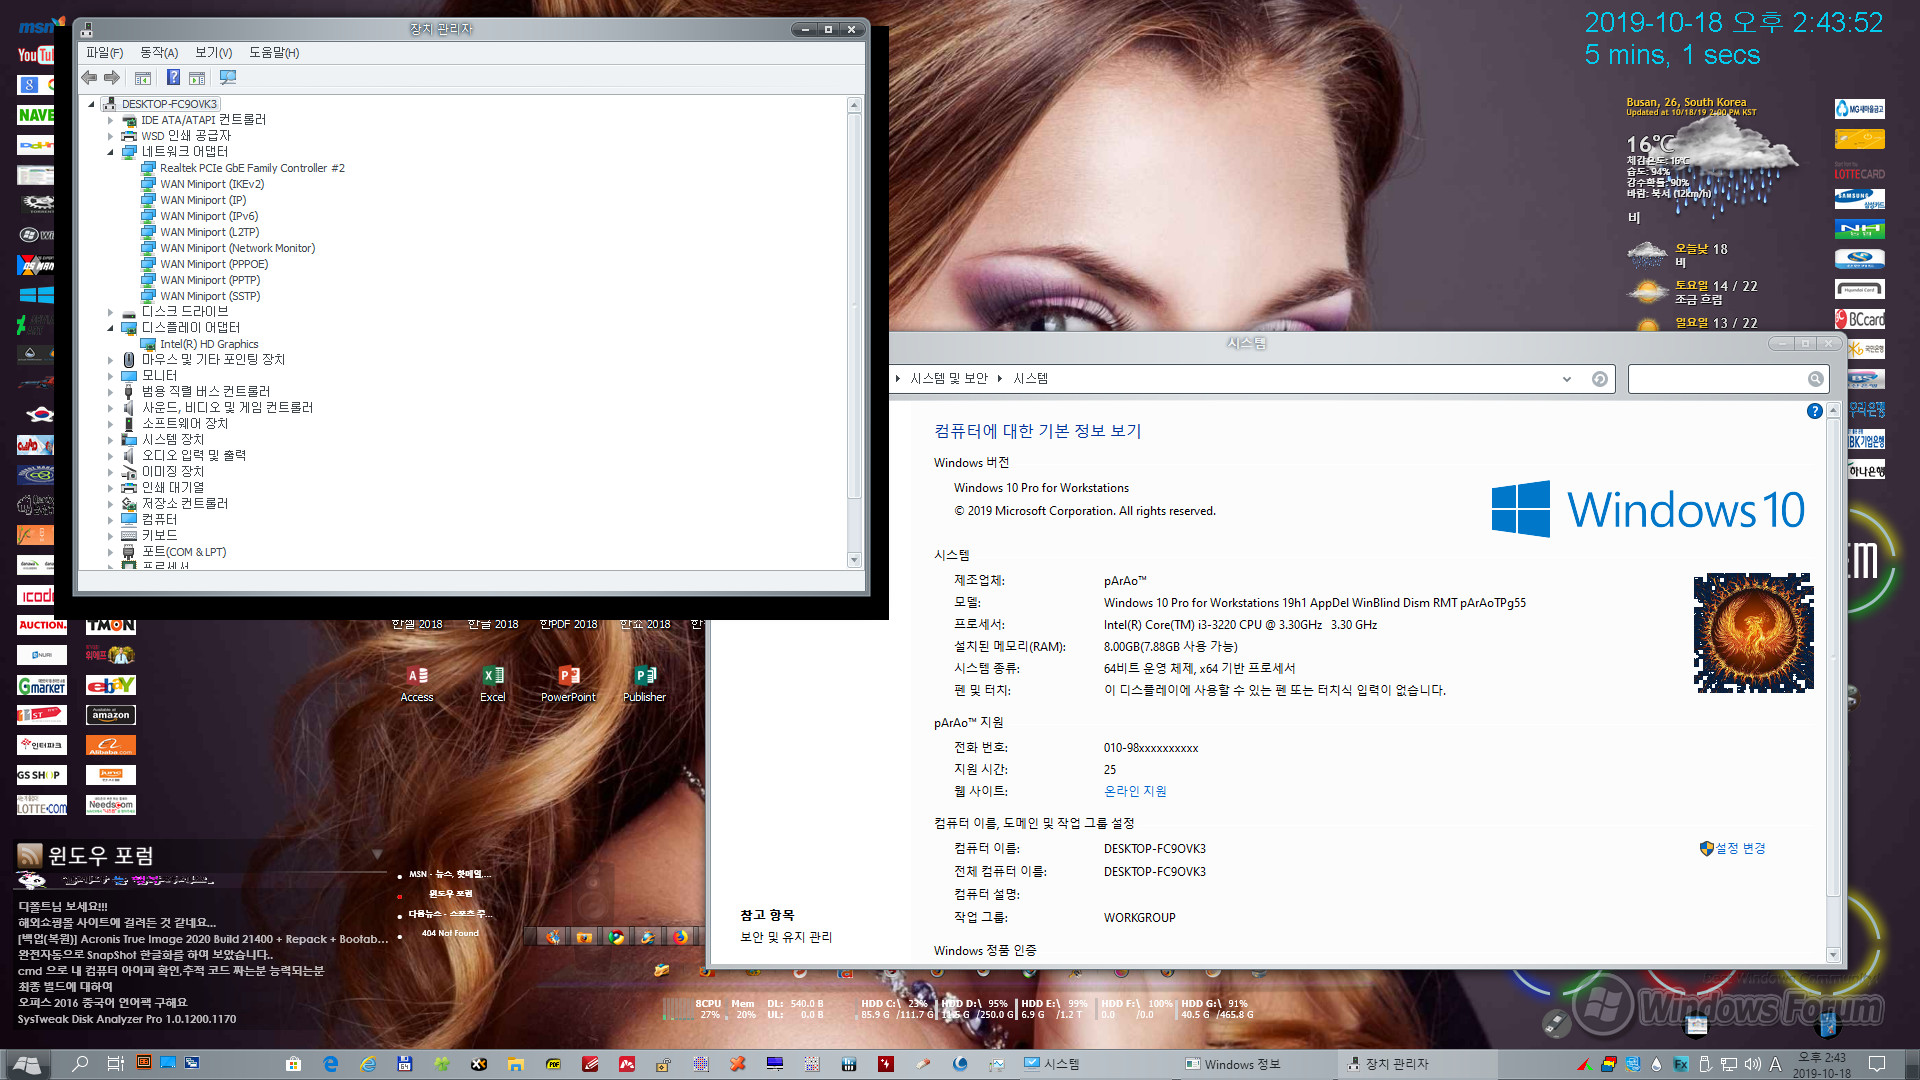Click the show/hide console tree toolbar icon
Screen dimensions: 1920x1080
click(143, 78)
